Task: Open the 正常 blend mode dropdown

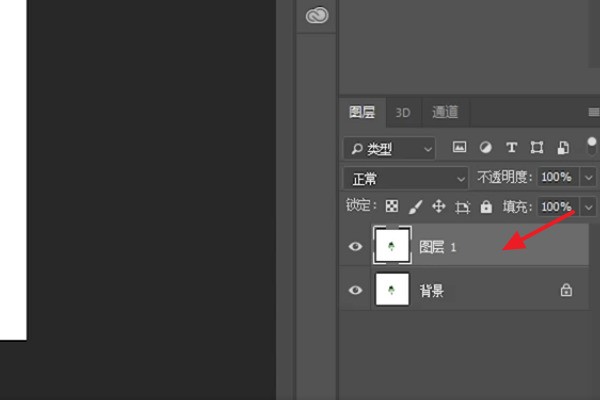Action: click(405, 178)
